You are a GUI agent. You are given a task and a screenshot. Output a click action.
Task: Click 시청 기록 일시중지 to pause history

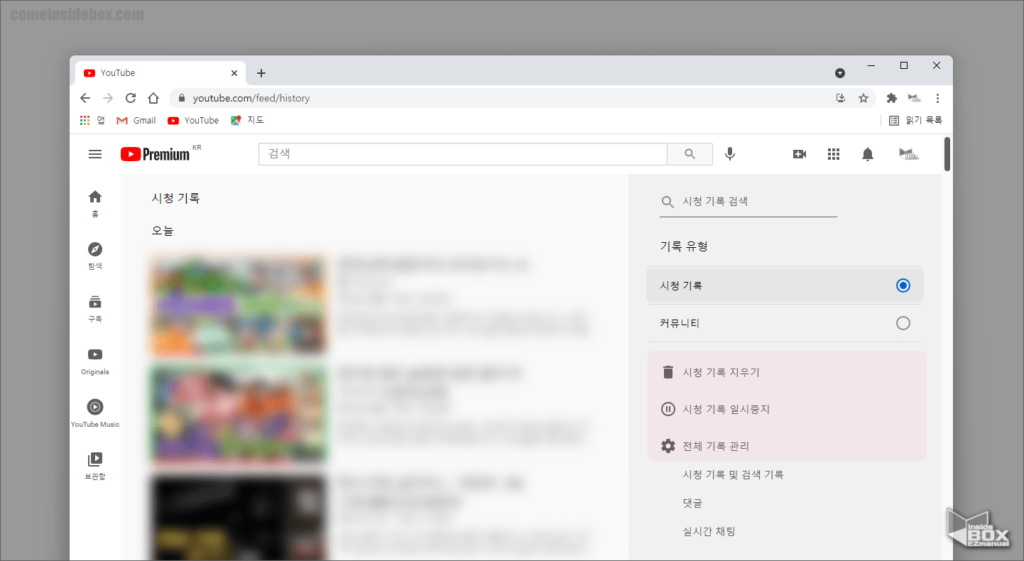pos(725,409)
